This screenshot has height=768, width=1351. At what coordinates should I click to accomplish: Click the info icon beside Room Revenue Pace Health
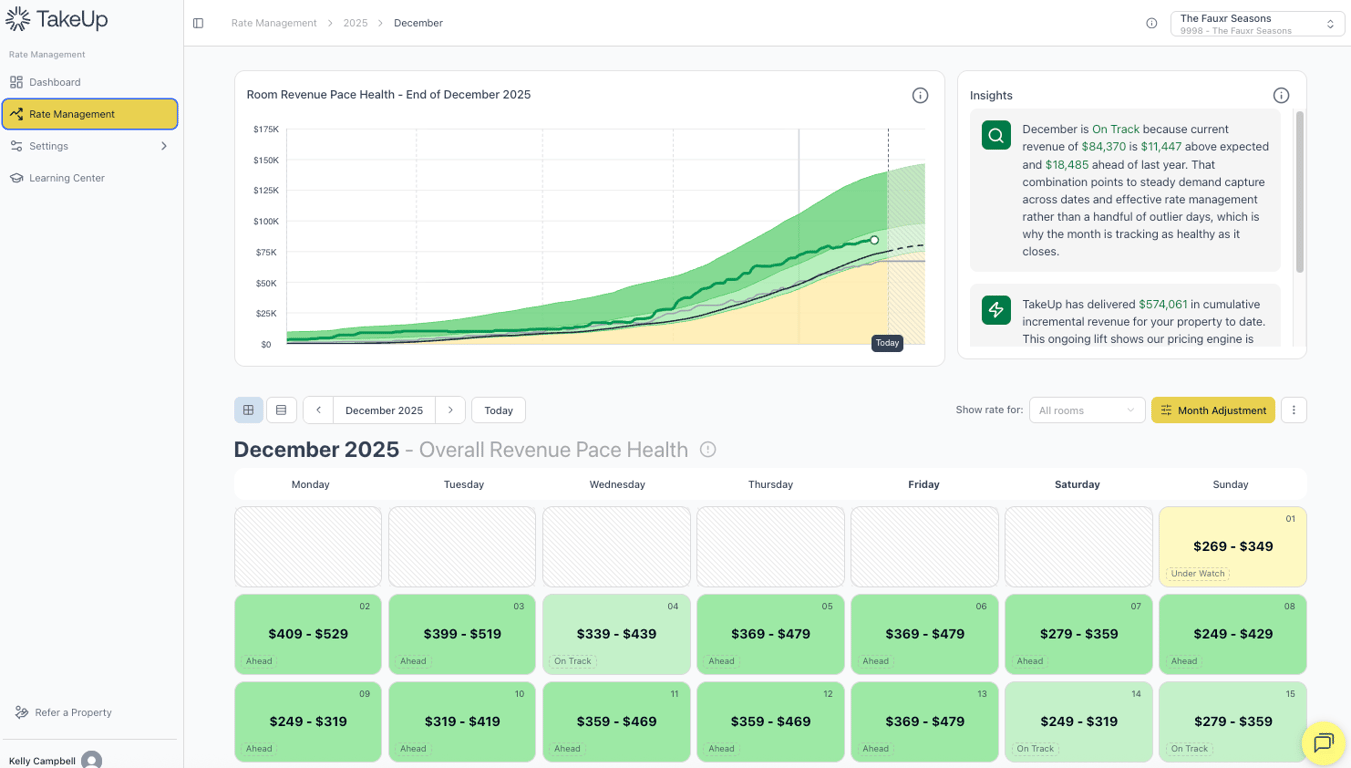pyautogui.click(x=920, y=95)
